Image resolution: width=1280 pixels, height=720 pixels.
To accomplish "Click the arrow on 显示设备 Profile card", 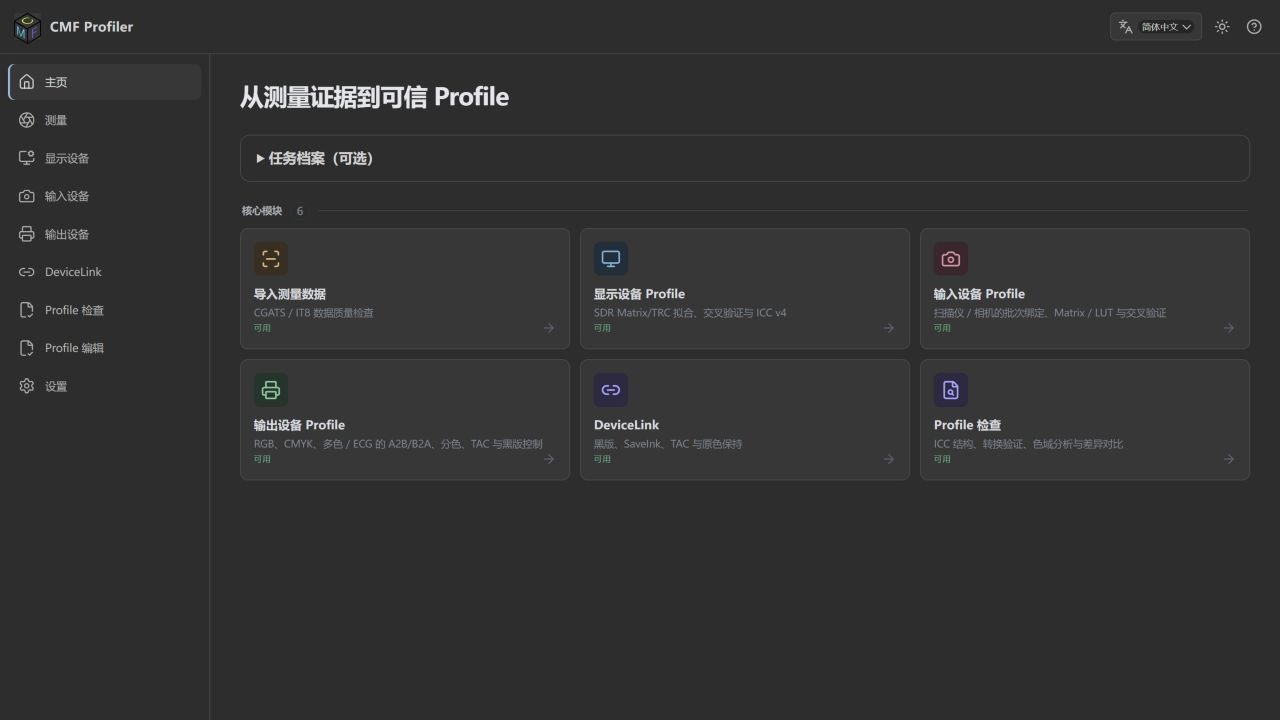I will 889,328.
